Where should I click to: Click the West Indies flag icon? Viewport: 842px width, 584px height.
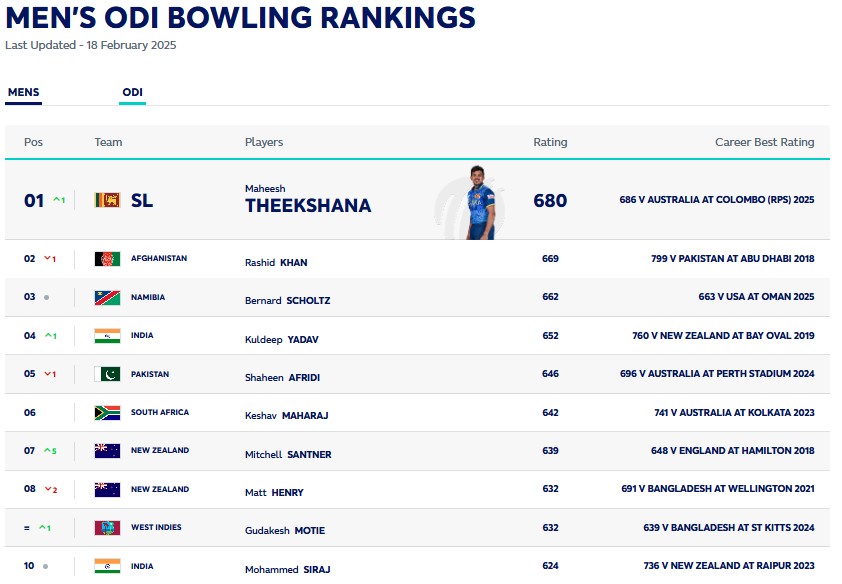click(x=107, y=527)
